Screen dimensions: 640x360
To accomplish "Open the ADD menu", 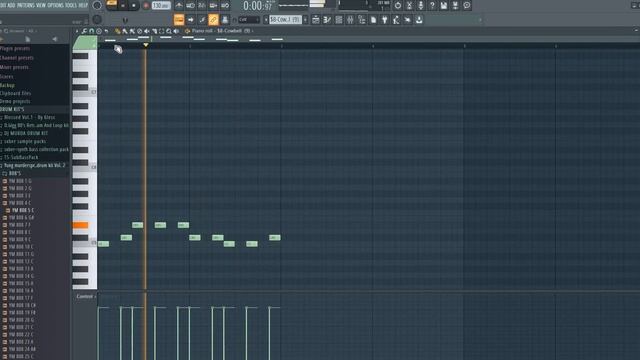I will [11, 5].
